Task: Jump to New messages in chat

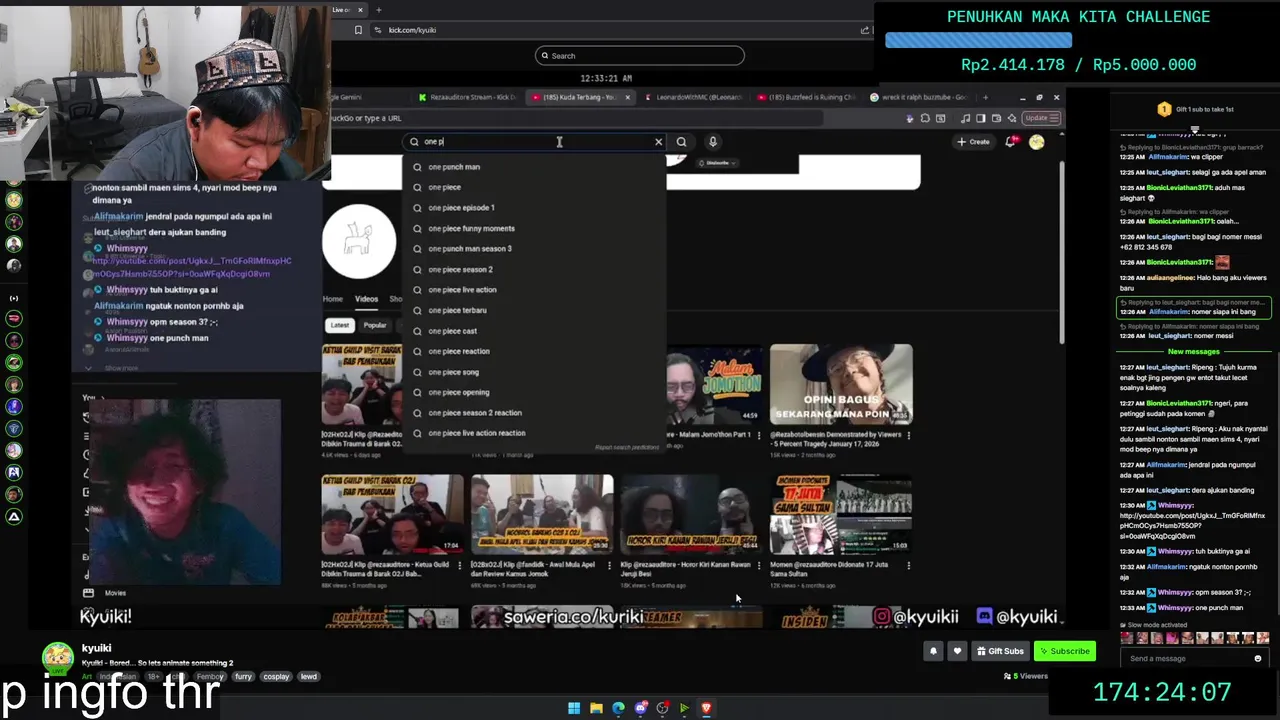Action: click(x=1193, y=352)
